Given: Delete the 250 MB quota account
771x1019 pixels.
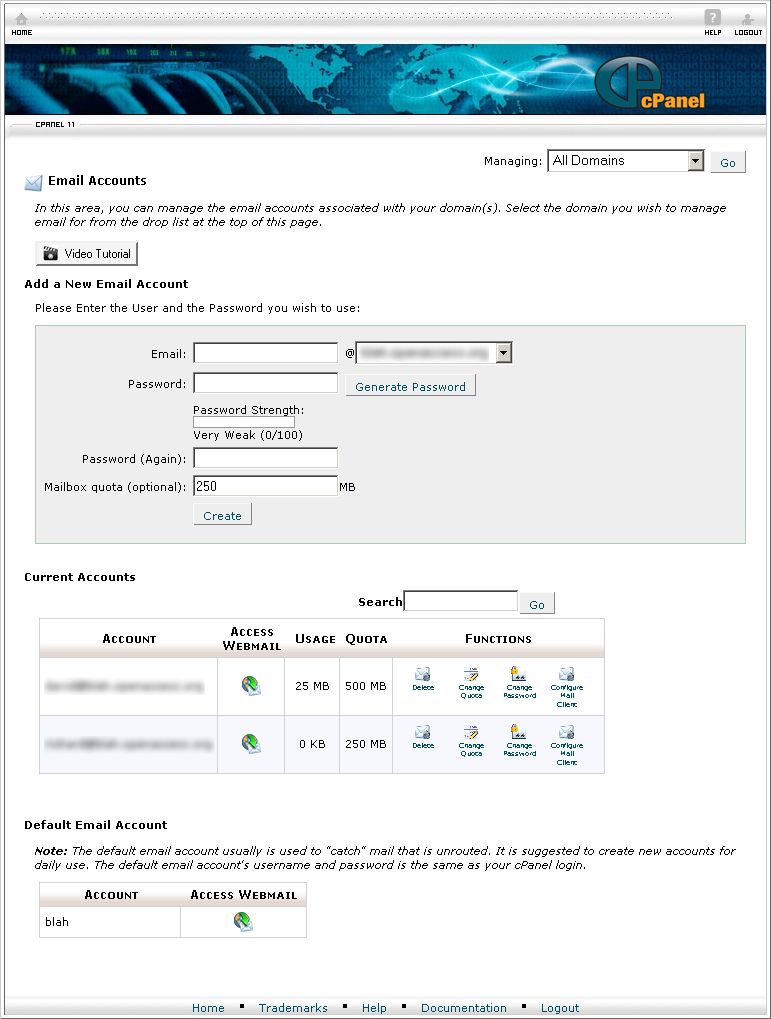Looking at the screenshot, I should pos(423,737).
